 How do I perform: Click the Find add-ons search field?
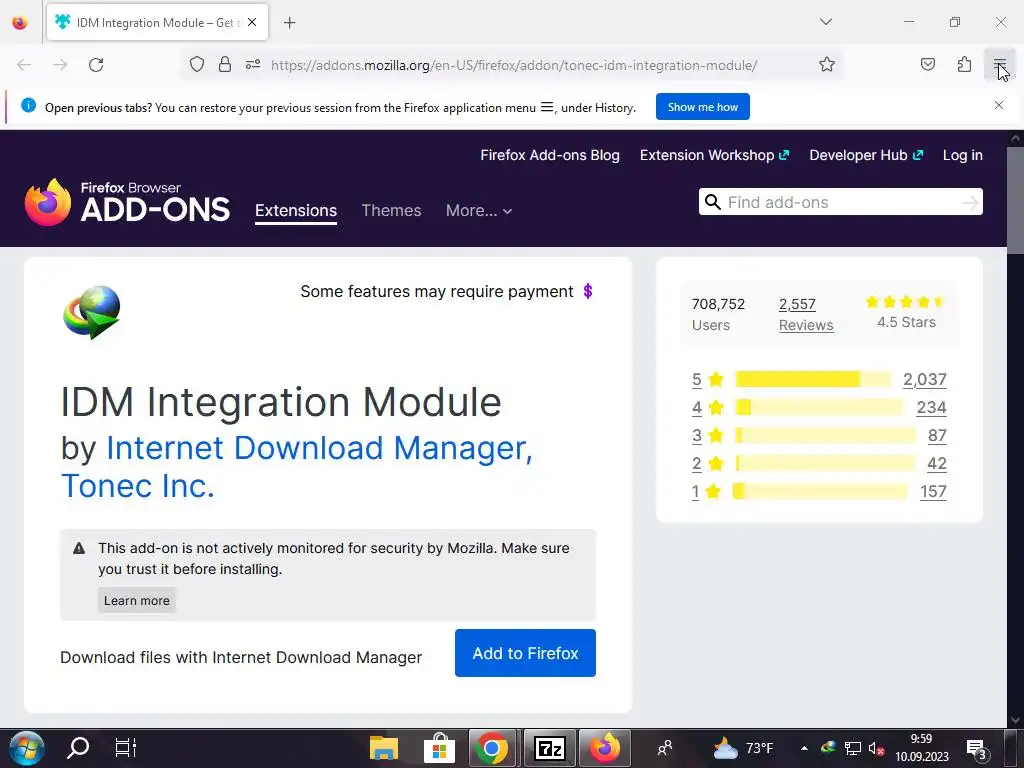coord(842,202)
